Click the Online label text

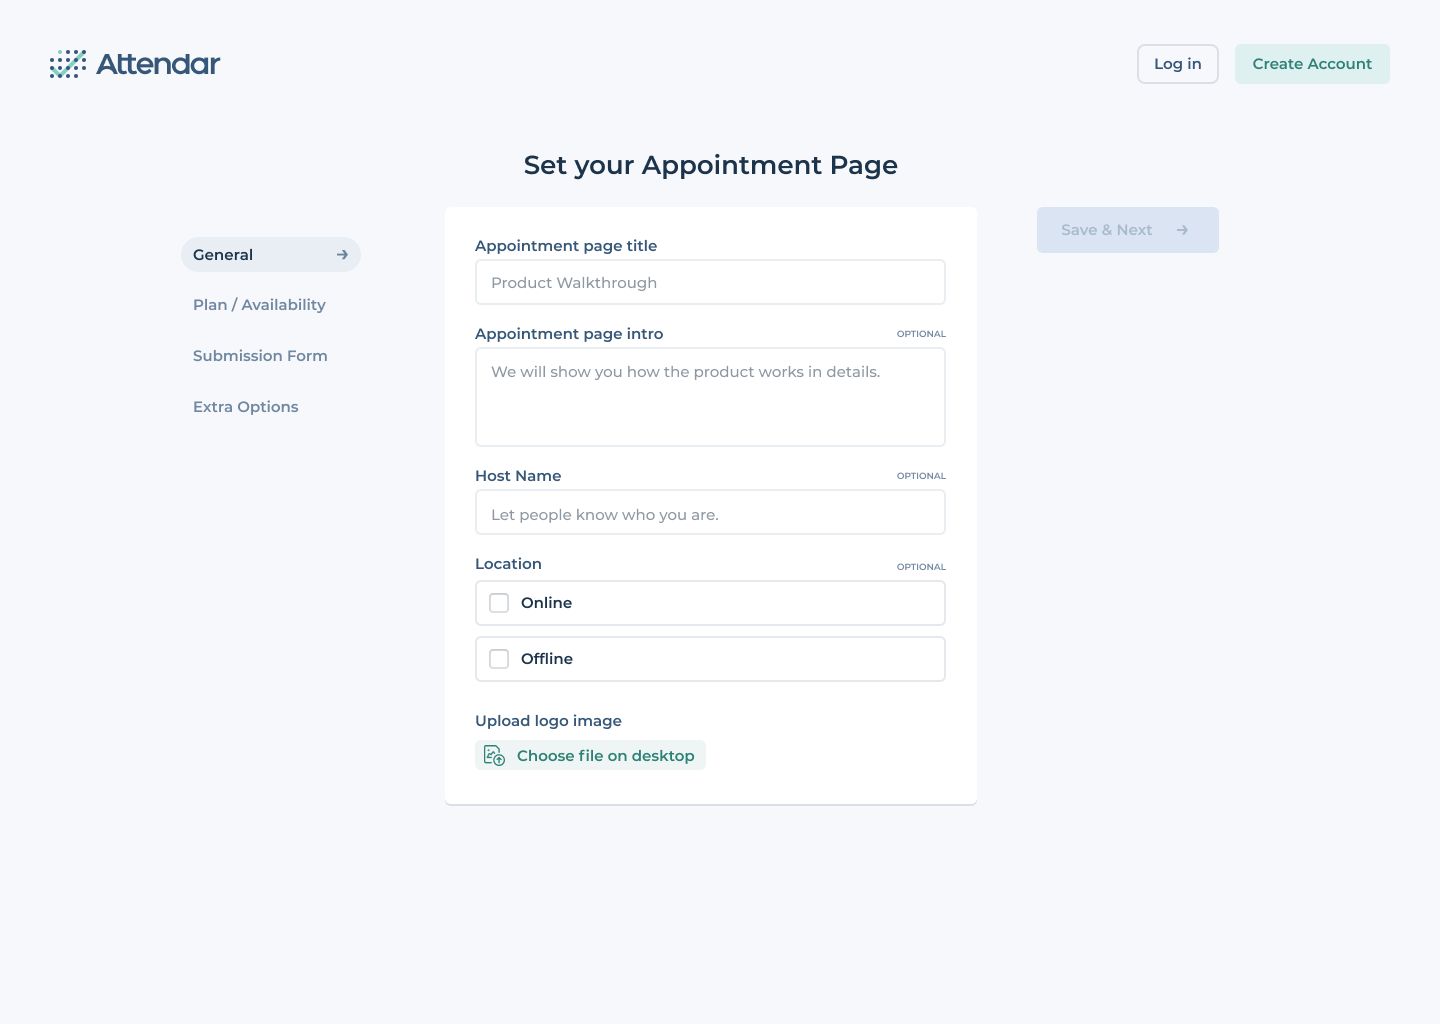coord(546,603)
